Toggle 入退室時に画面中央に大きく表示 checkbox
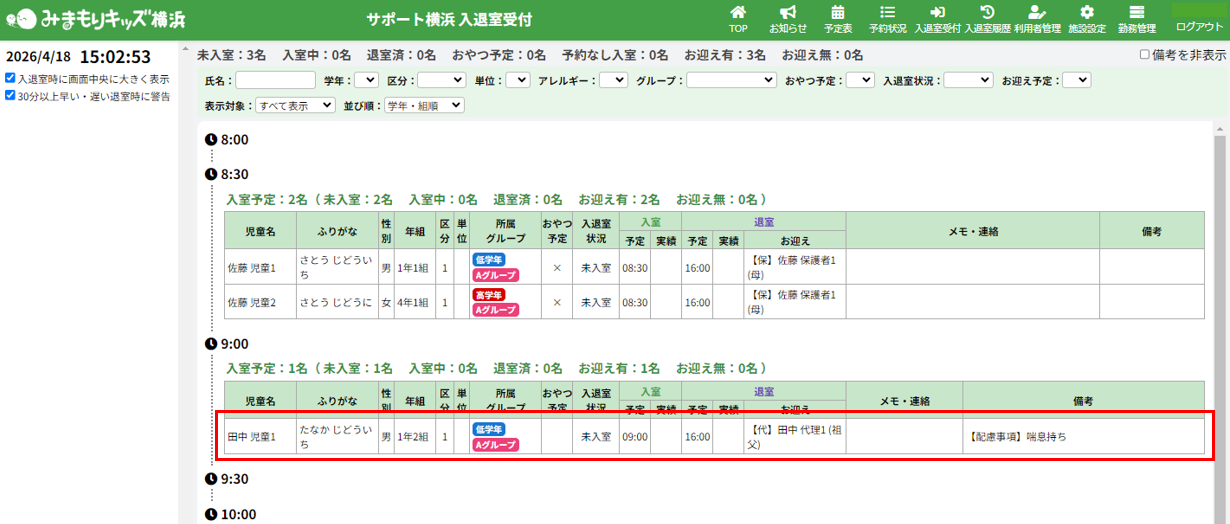The height and width of the screenshot is (524, 1230). [x=10, y=78]
